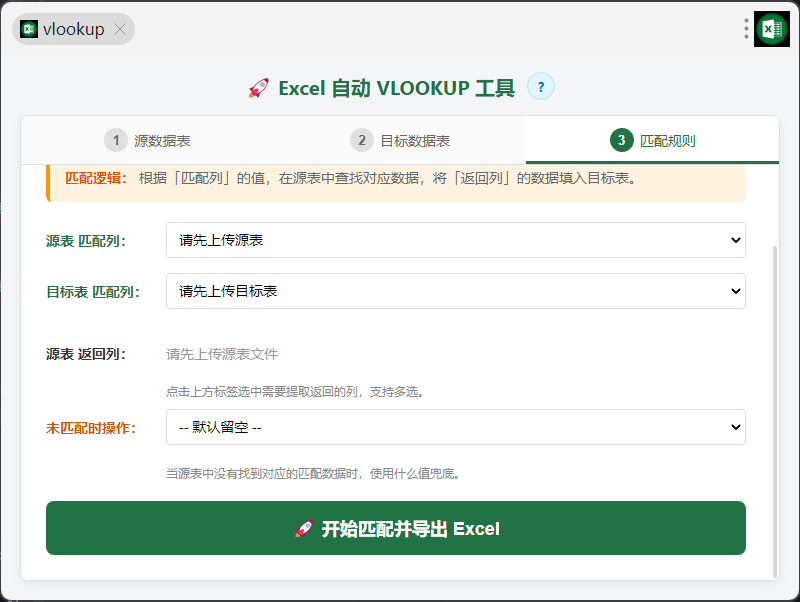Image resolution: width=800 pixels, height=602 pixels.
Task: Open the question mark help icon
Action: [x=540, y=87]
